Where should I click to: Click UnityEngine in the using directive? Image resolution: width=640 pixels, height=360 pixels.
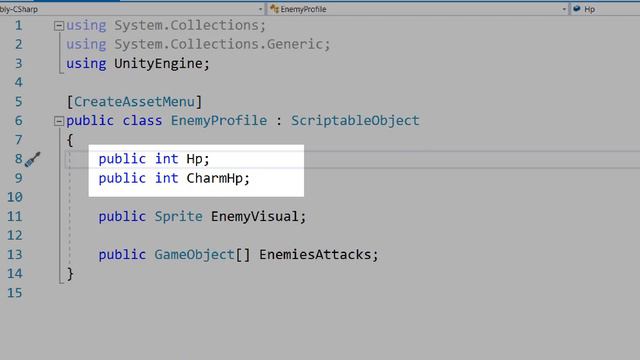point(158,64)
